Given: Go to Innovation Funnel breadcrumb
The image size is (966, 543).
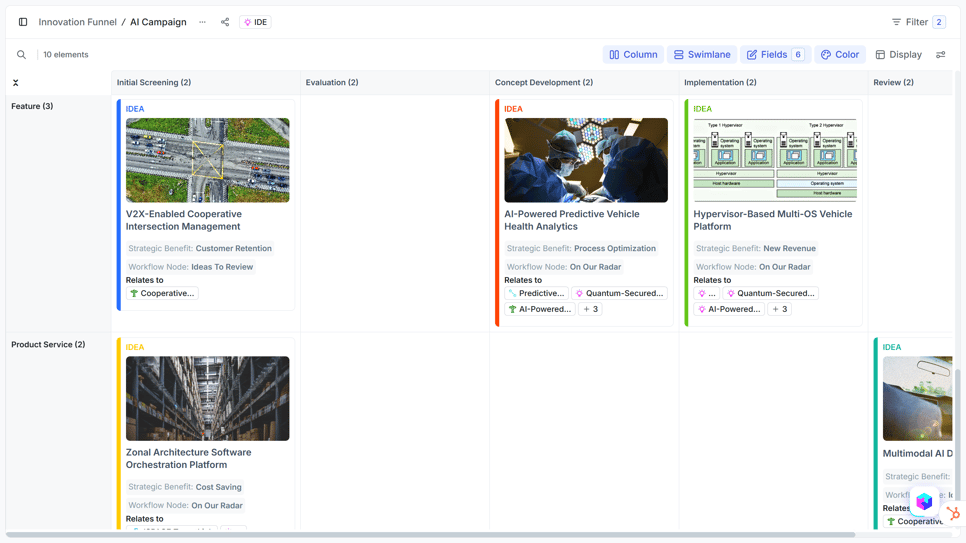Looking at the screenshot, I should [x=78, y=22].
